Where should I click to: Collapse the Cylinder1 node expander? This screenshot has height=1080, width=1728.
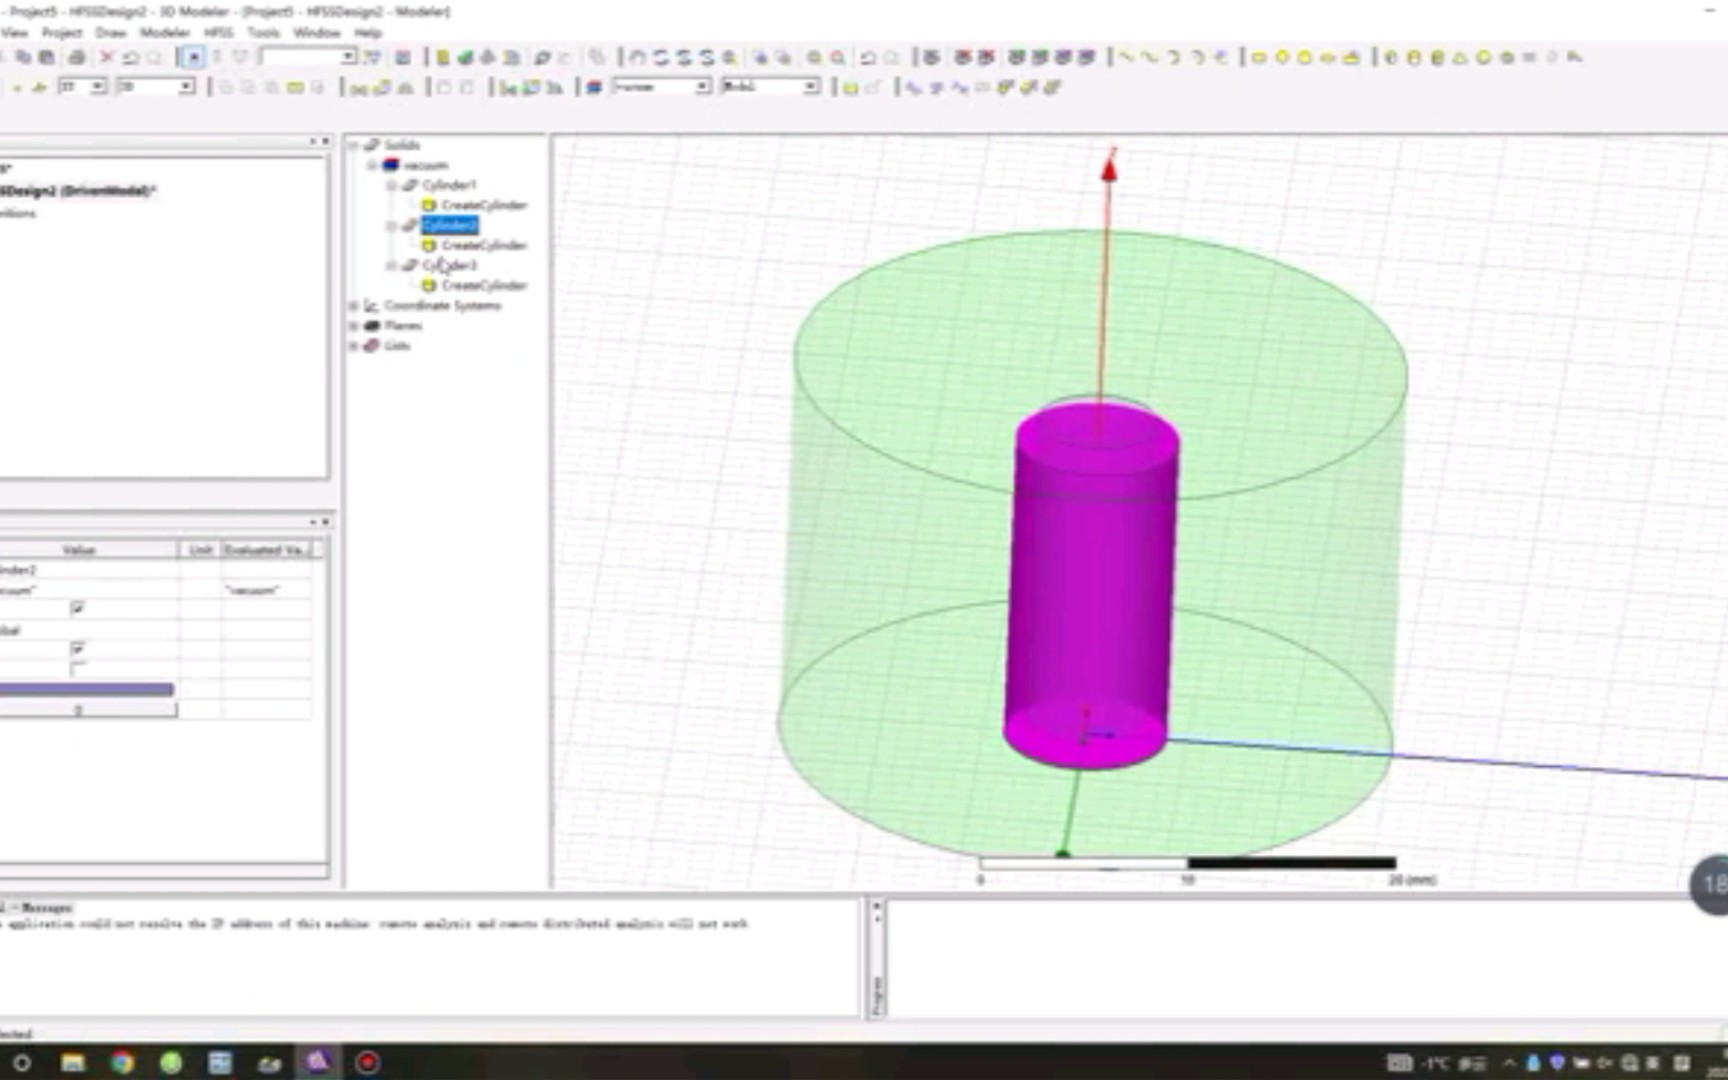point(392,186)
